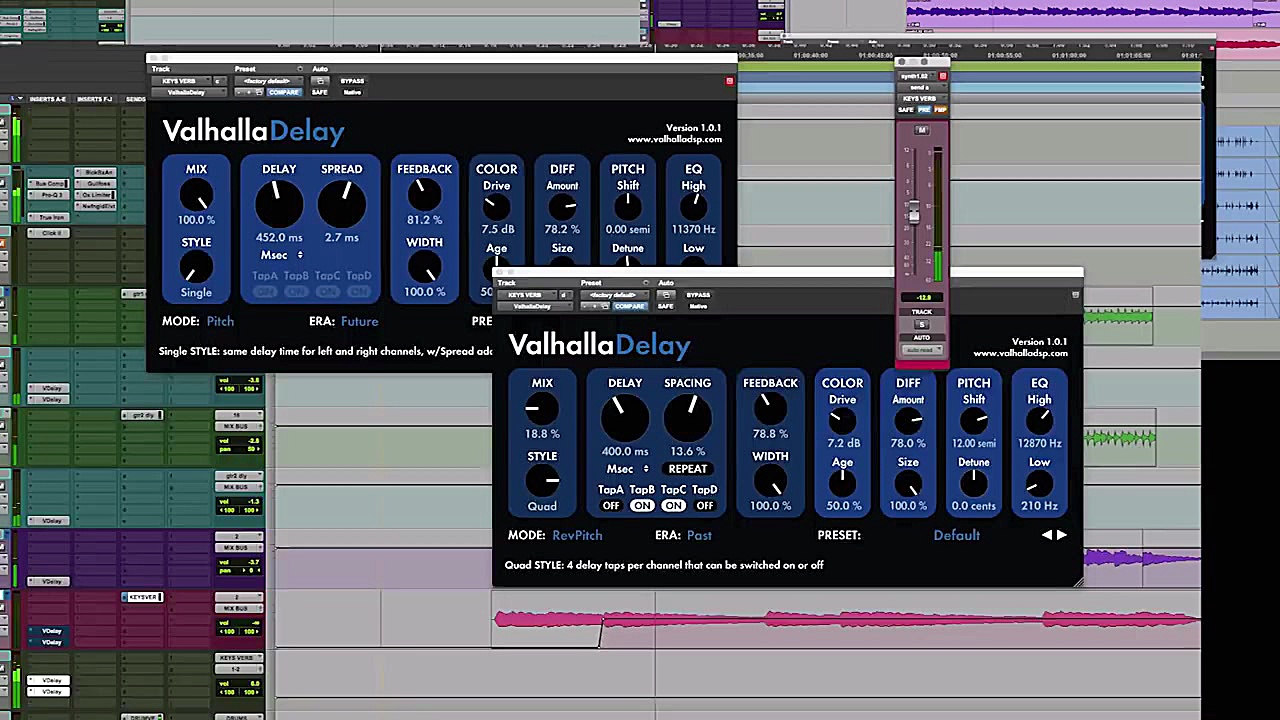Toggle BYPASS in back ValhallaDelay header
The image size is (1280, 720).
tap(352, 81)
